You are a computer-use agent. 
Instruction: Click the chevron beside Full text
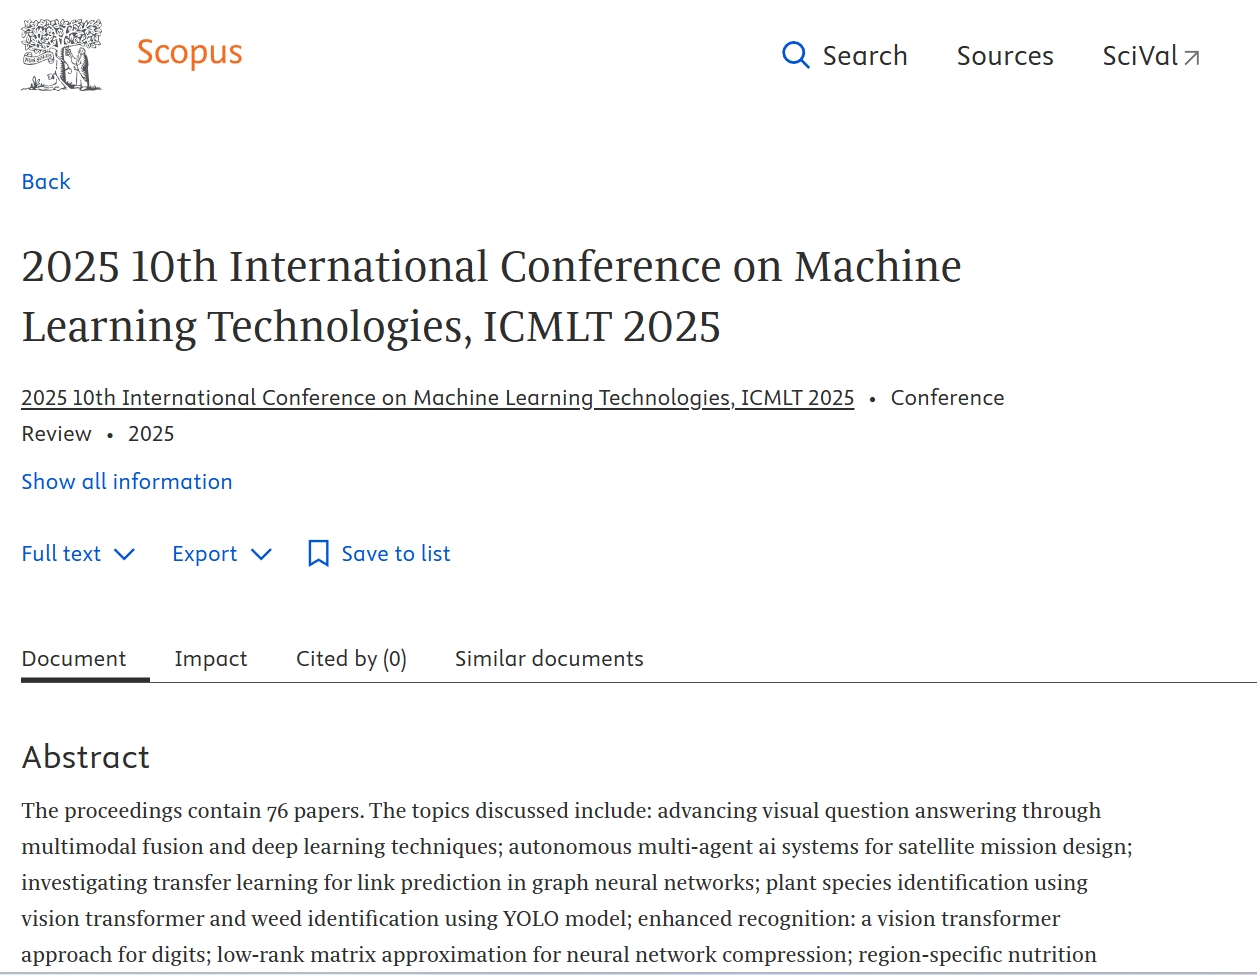[x=125, y=554]
